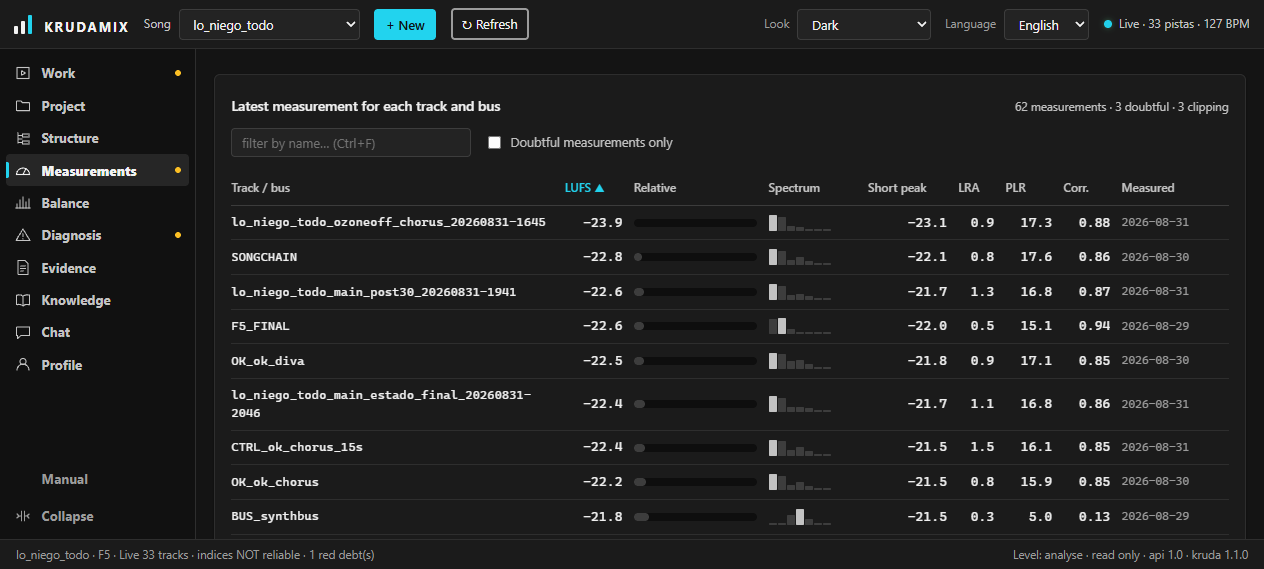This screenshot has width=1264, height=569.
Task: Select the OK_ok_diva track name
Action: tap(268, 361)
